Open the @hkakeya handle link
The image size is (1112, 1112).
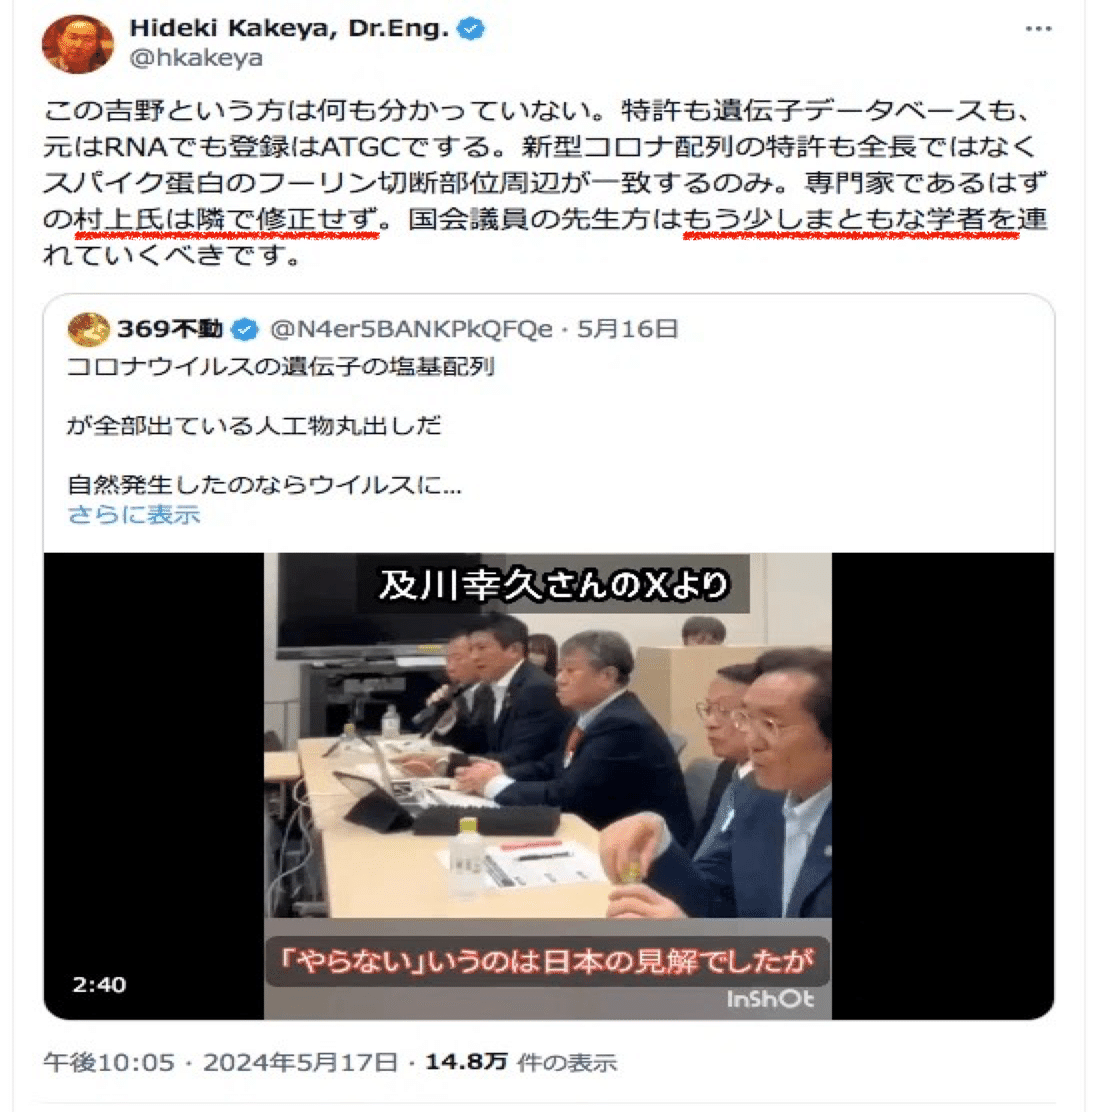click(x=196, y=58)
